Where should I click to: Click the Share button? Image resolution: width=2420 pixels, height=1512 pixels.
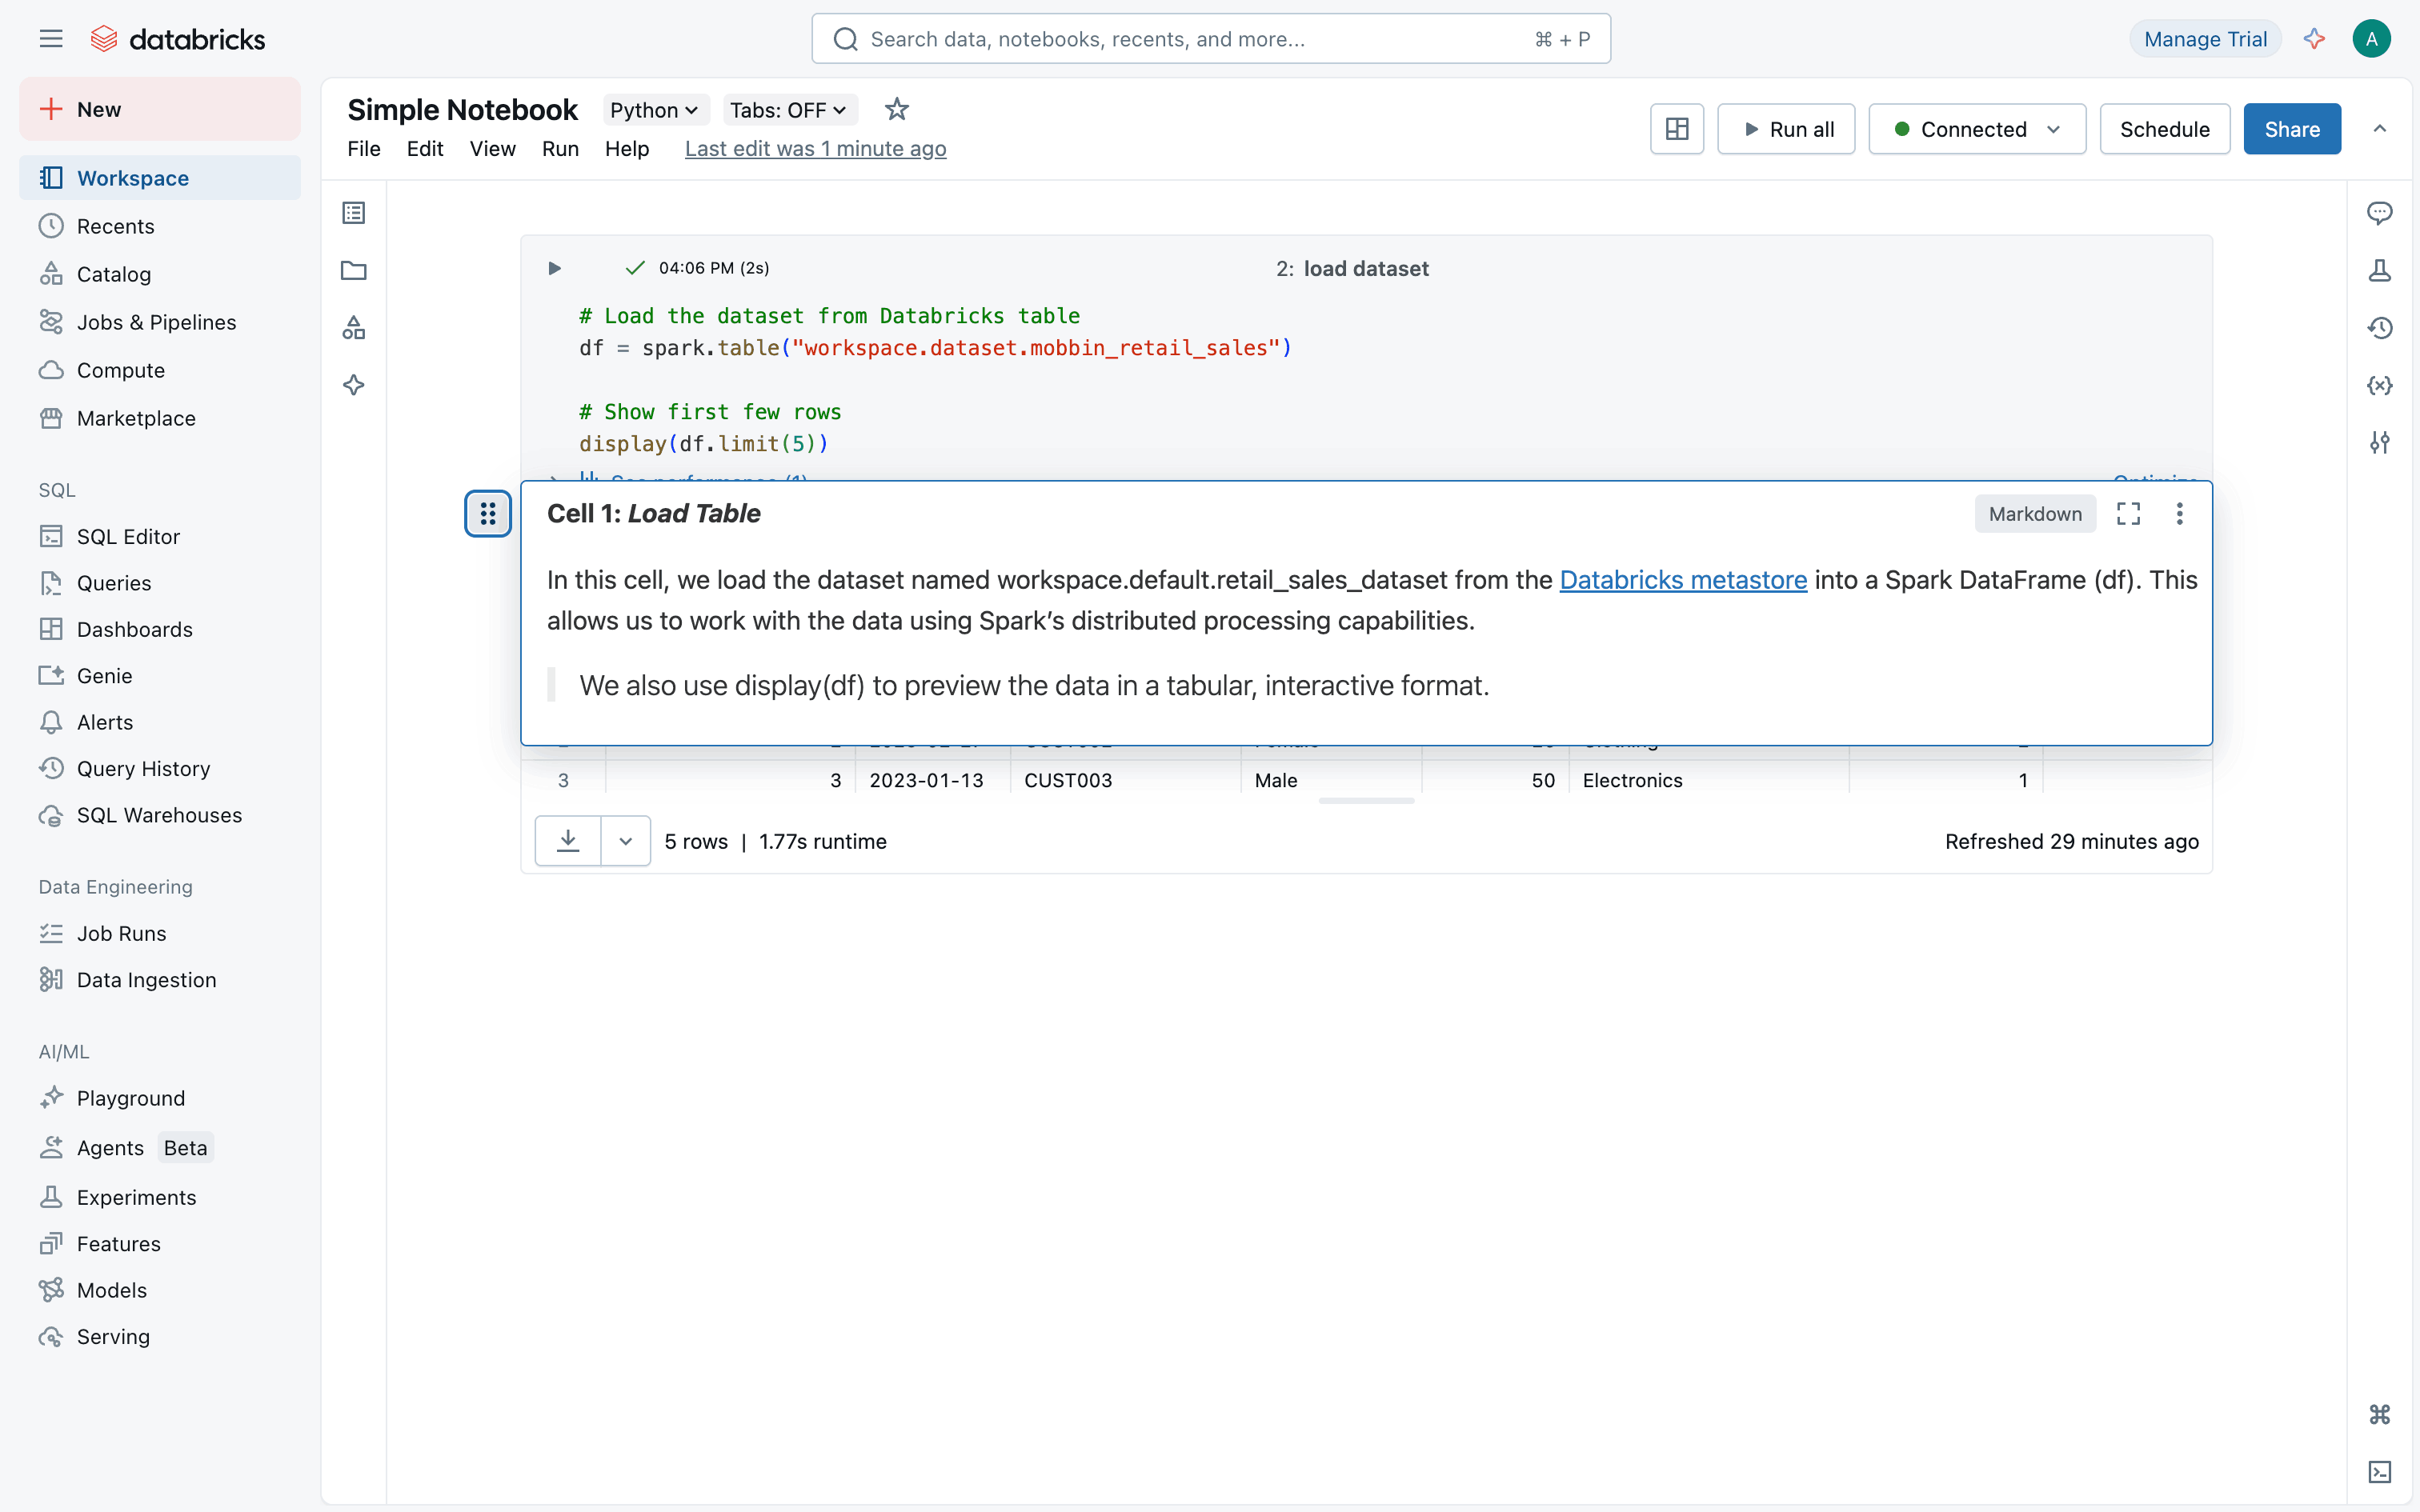click(2291, 129)
